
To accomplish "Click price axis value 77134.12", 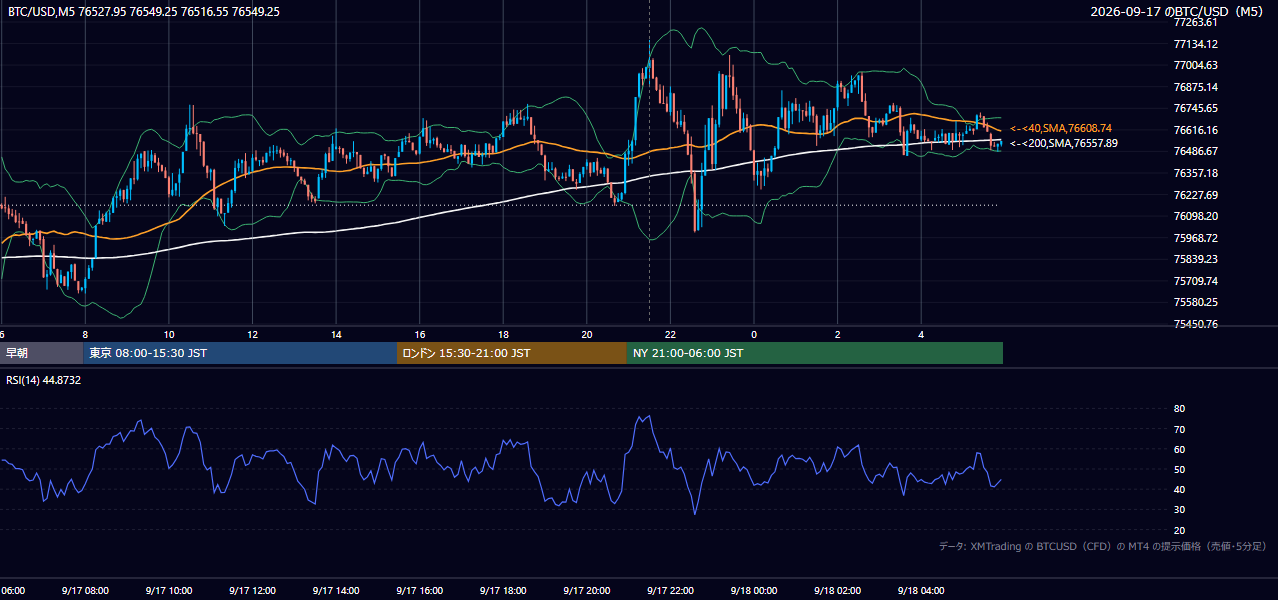I will [1196, 44].
